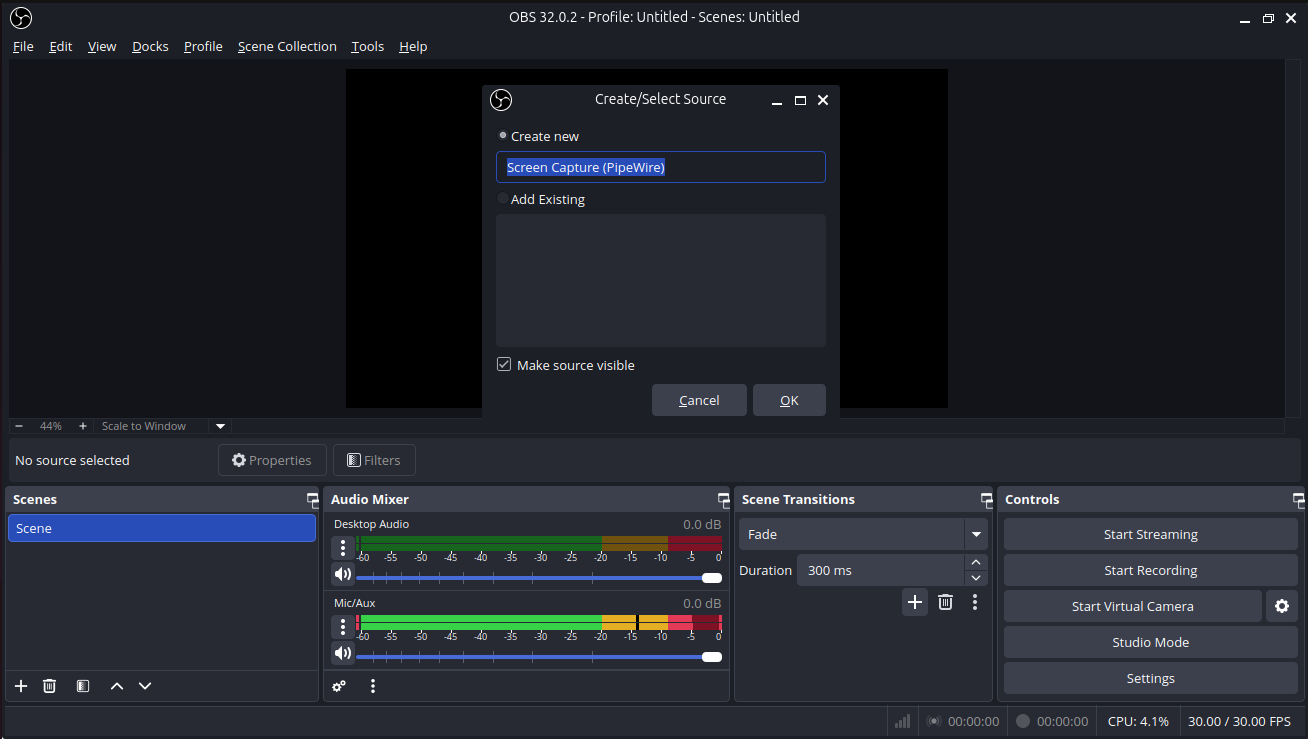The image size is (1308, 739).
Task: Open the Scale to Window dropdown arrow
Action: point(221,426)
